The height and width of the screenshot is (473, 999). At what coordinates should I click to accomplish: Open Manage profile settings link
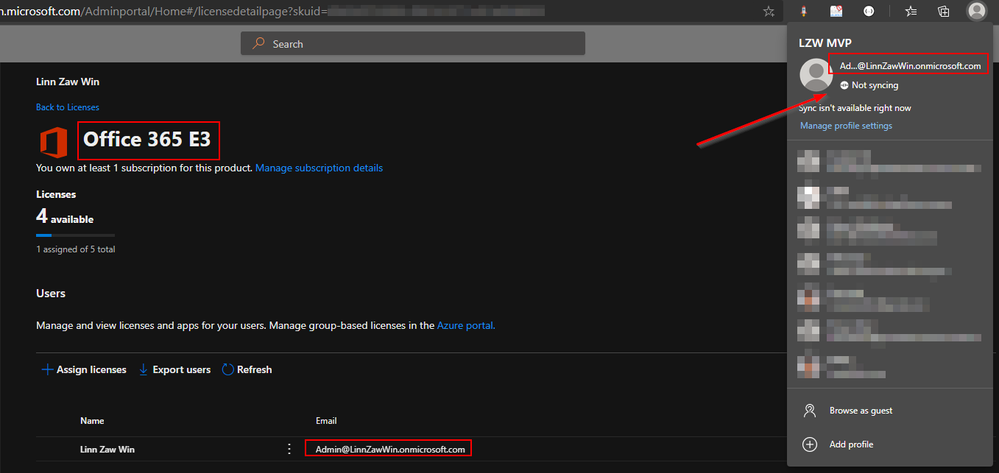846,126
